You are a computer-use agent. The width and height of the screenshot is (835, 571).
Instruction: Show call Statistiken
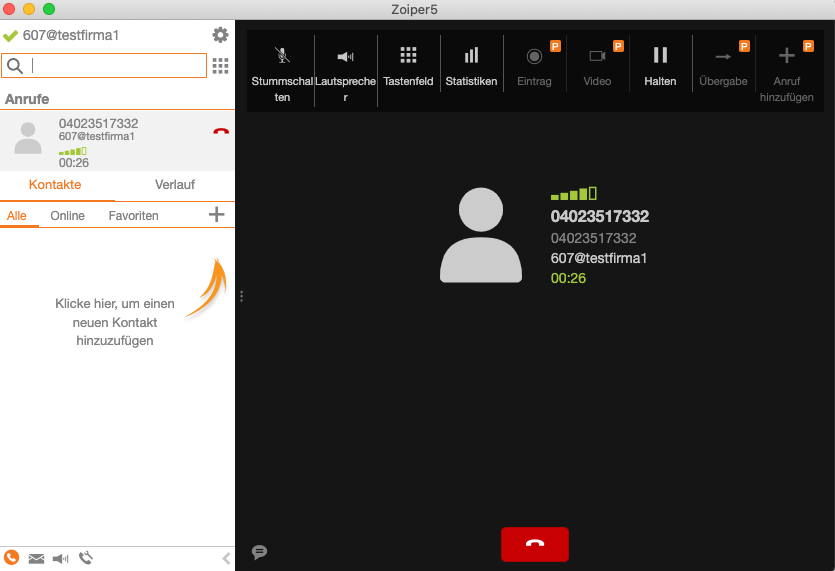471,66
